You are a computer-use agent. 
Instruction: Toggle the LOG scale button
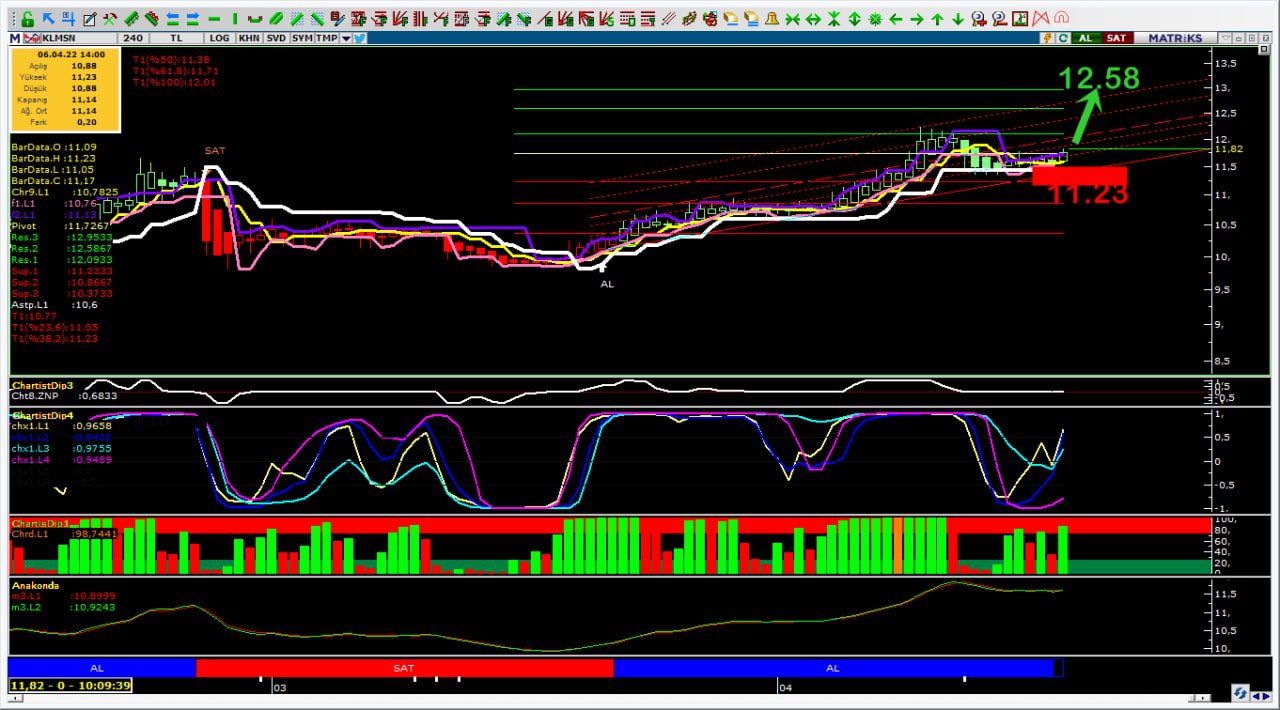coord(219,38)
